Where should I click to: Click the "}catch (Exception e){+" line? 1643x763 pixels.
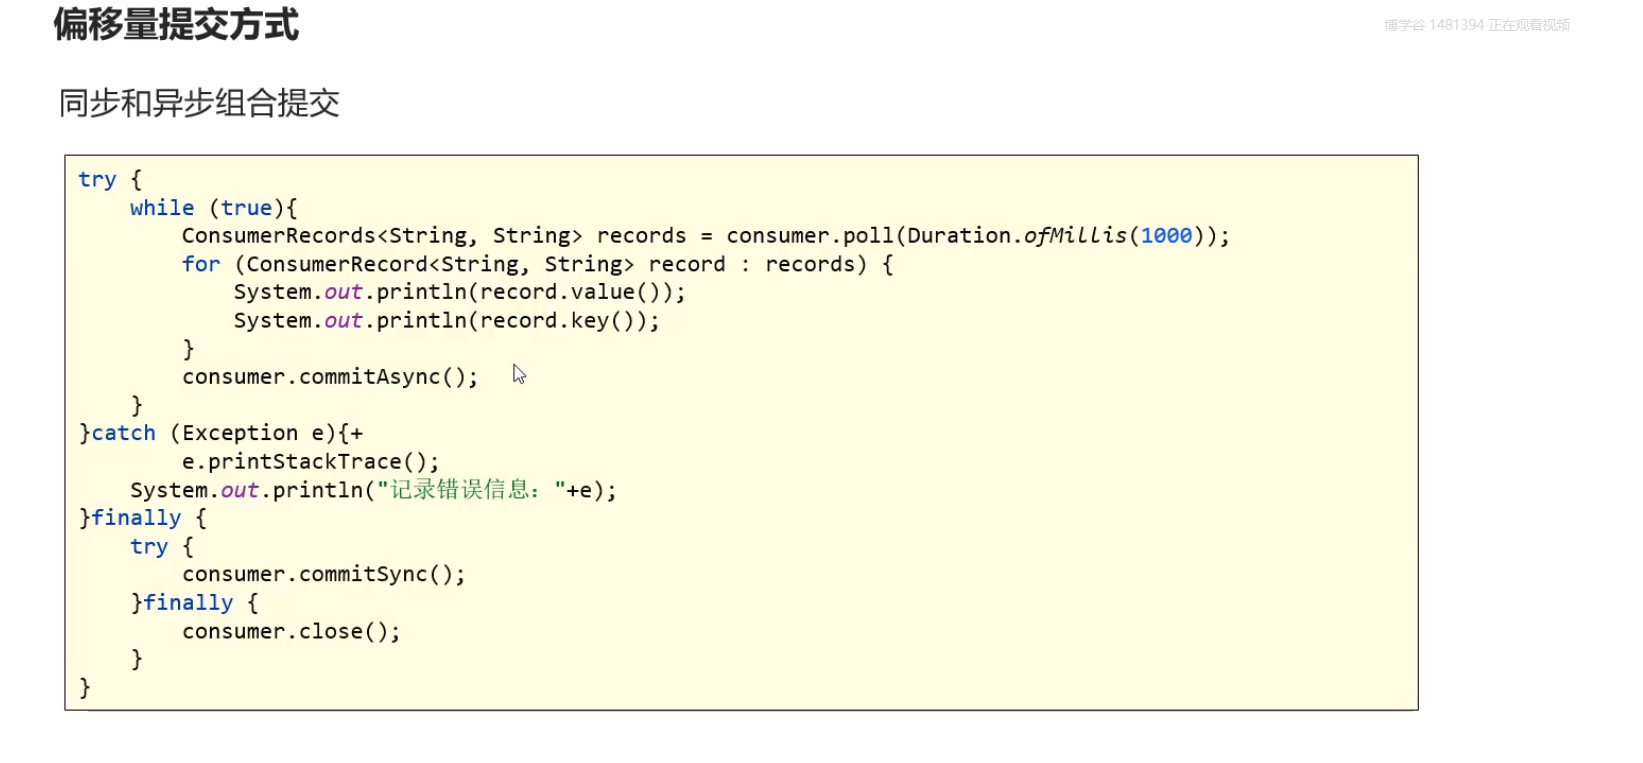(x=221, y=433)
